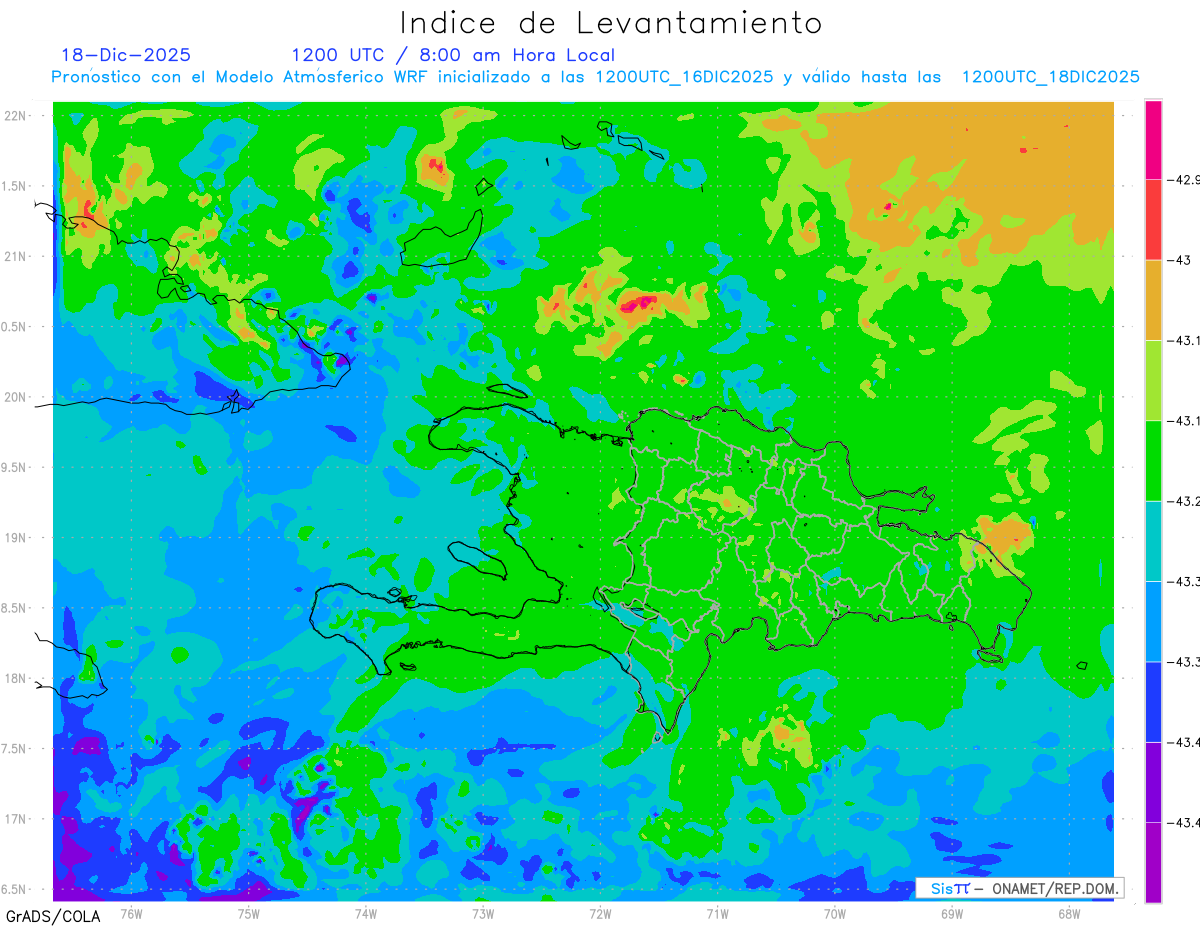Click the 'SisTT - ONAMET/REP.DOM.' credit box
The image size is (1200, 927).
pyautogui.click(x=1019, y=888)
